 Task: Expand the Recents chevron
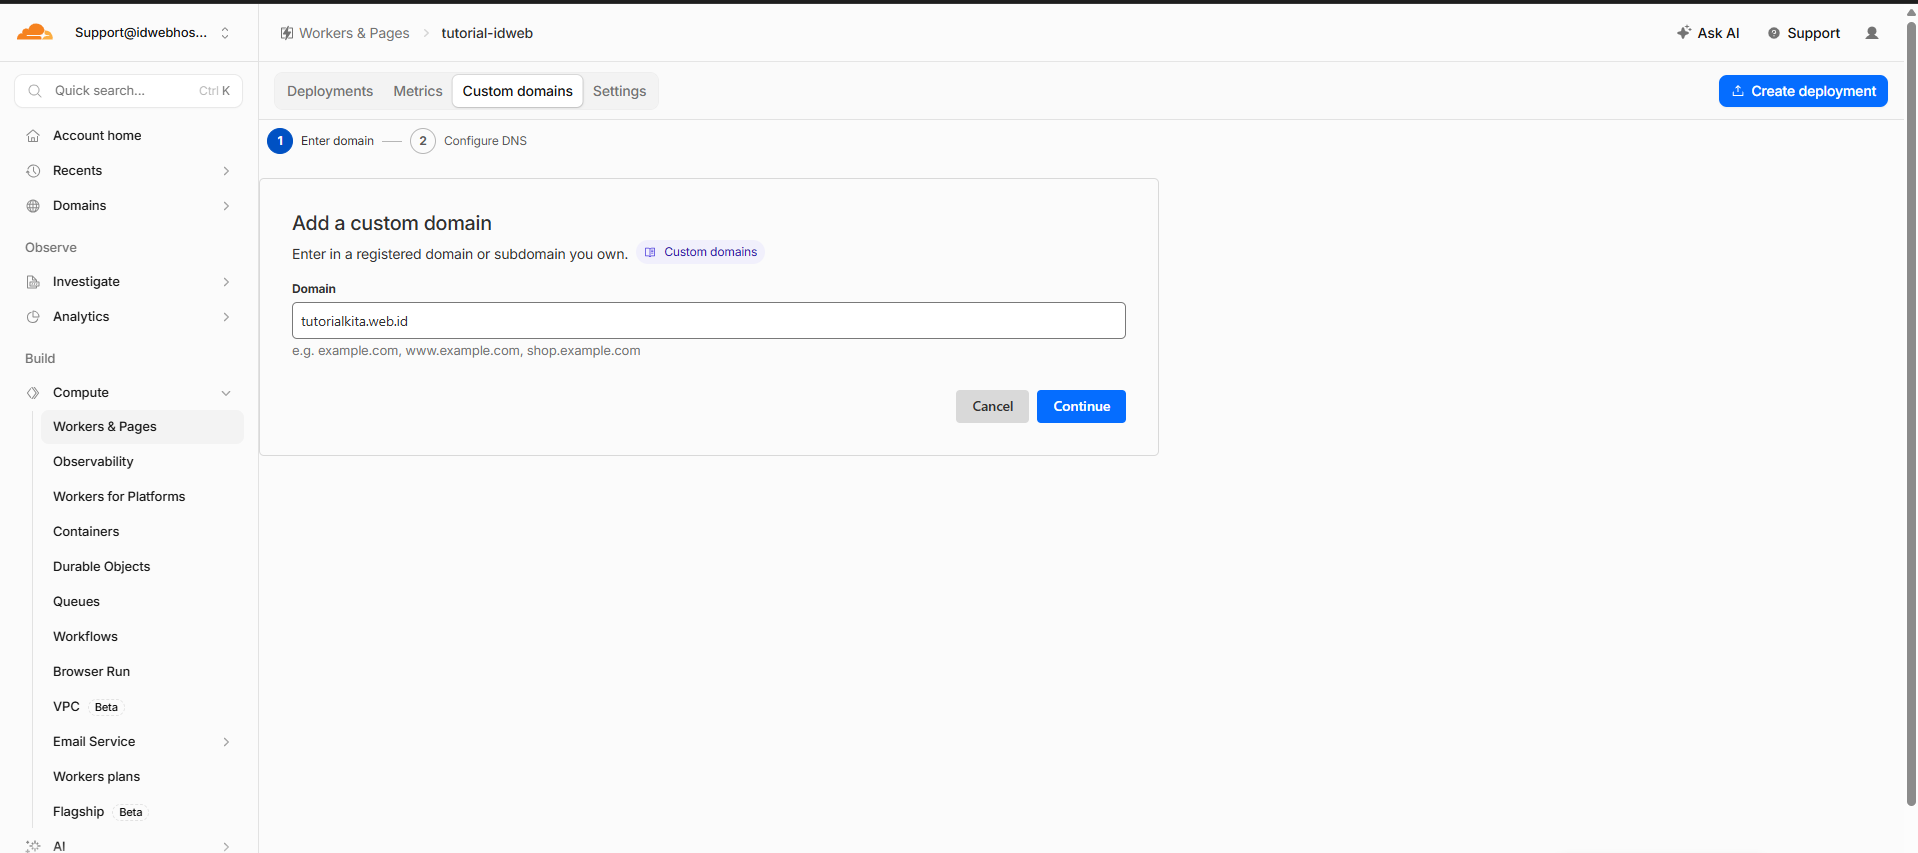[x=226, y=171]
